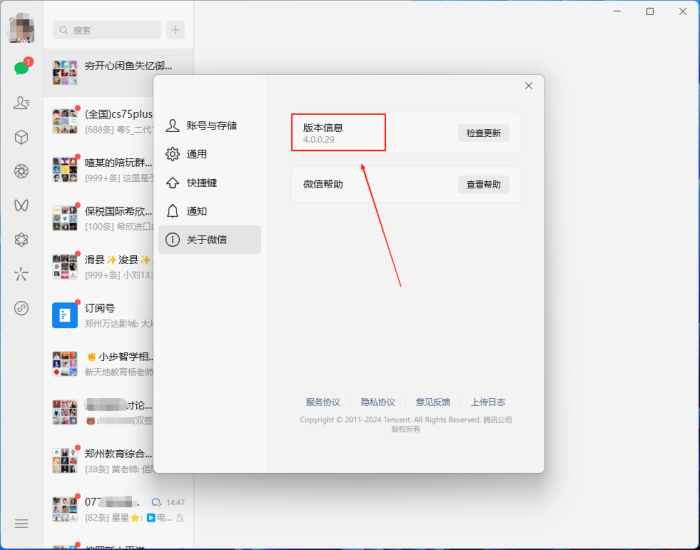The width and height of the screenshot is (700, 550).
Task: Click the blue 订阅号 icon
Action: 65,315
